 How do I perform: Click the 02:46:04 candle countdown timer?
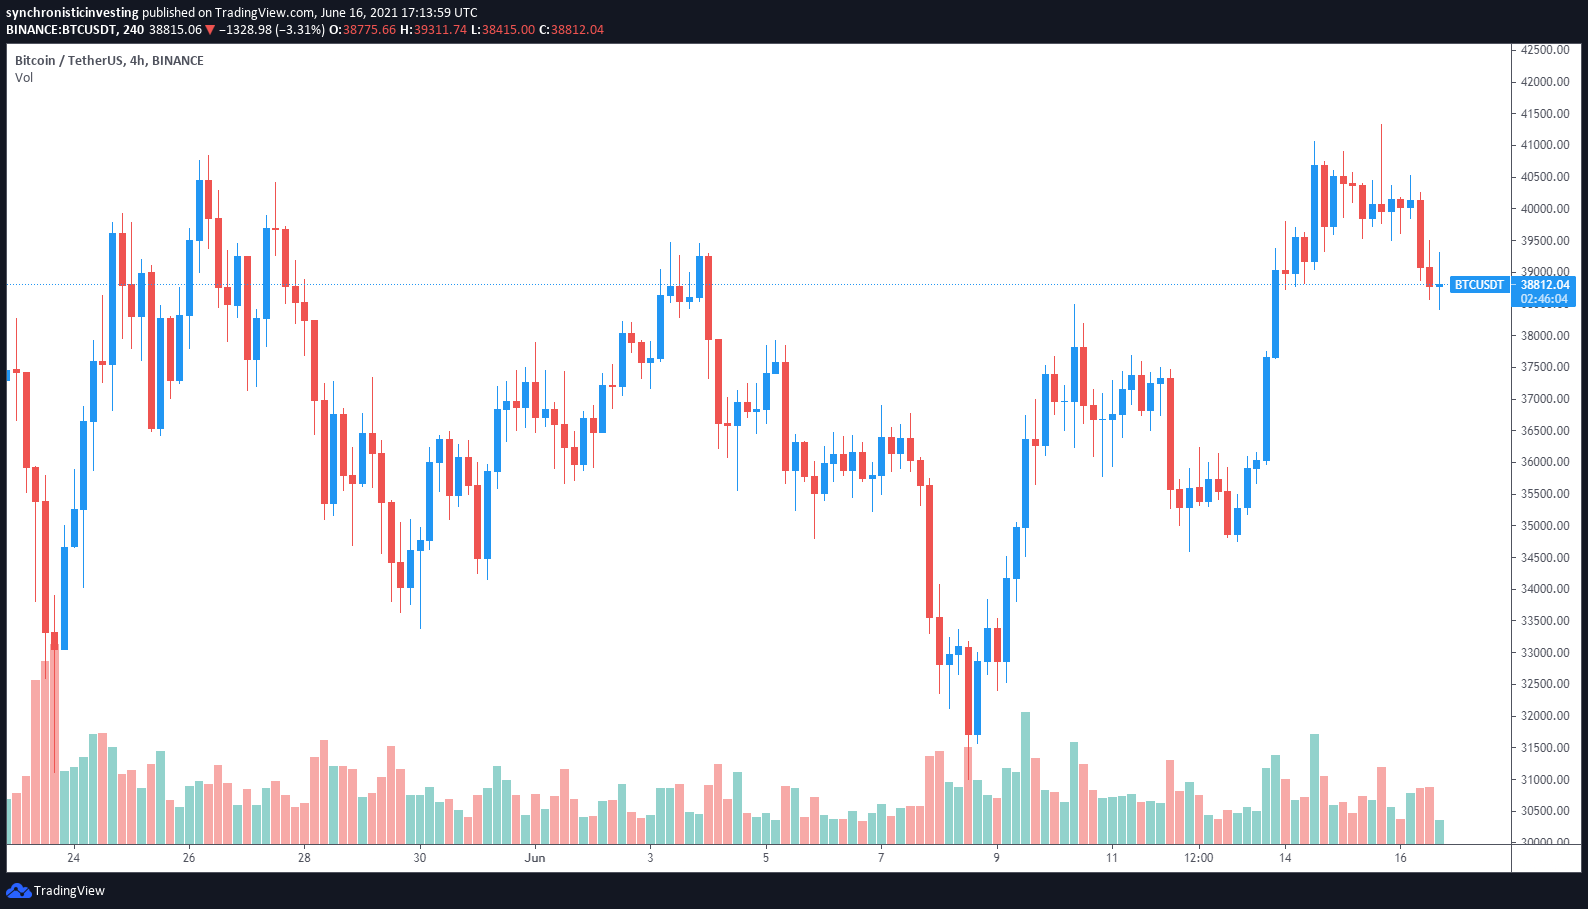click(1545, 299)
